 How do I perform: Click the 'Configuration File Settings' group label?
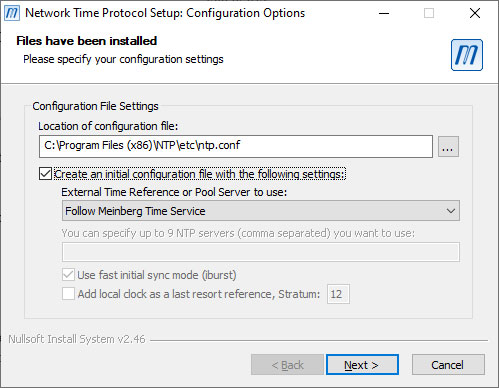coord(95,106)
